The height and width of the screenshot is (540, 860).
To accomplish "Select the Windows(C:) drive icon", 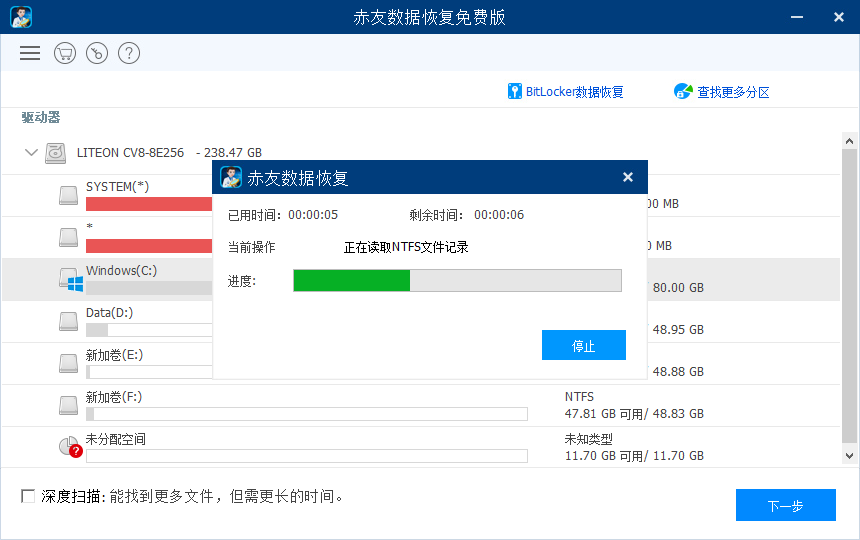I will [69, 279].
